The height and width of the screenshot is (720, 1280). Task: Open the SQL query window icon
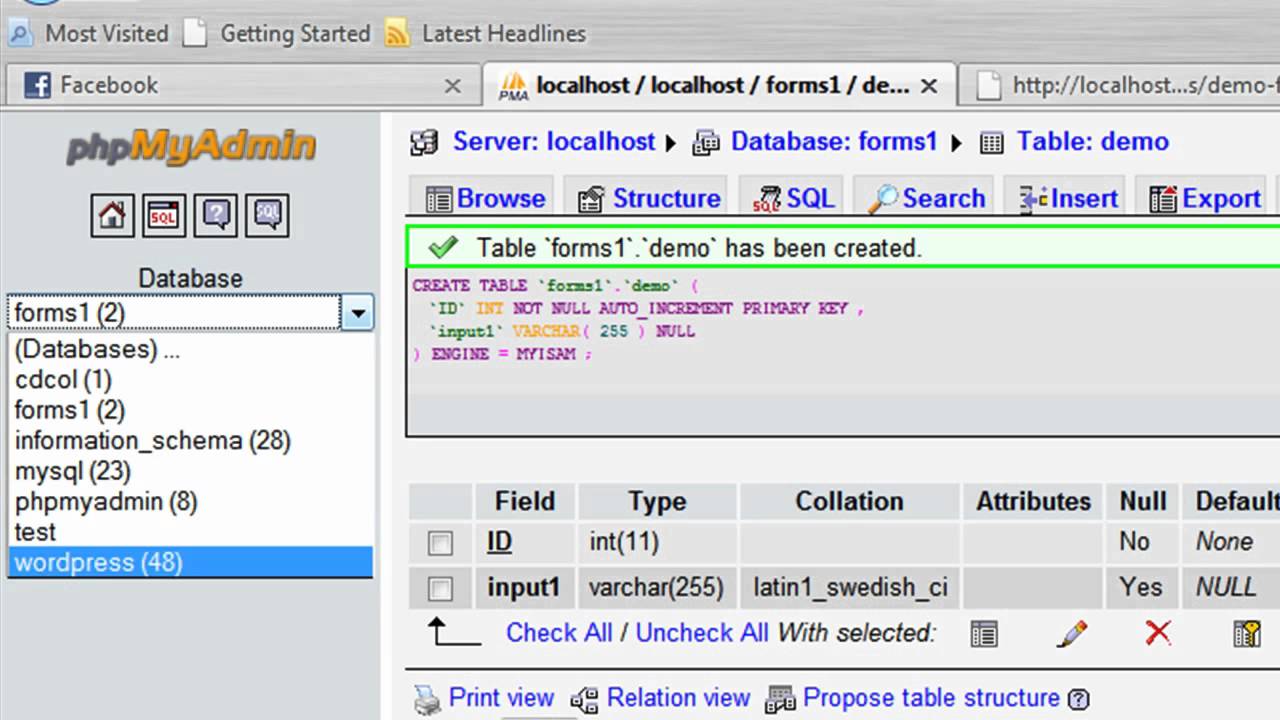[x=163, y=215]
